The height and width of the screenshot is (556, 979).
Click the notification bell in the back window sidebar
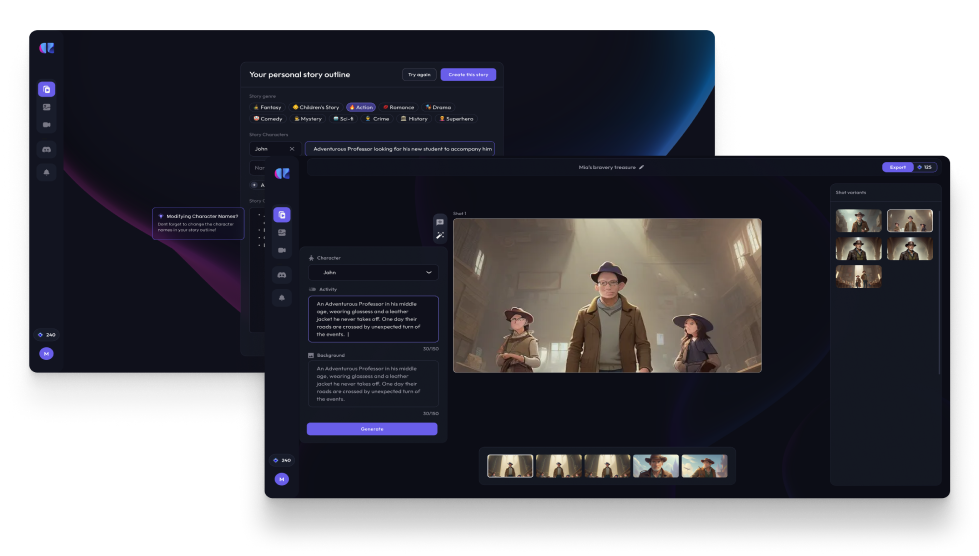(x=46, y=172)
